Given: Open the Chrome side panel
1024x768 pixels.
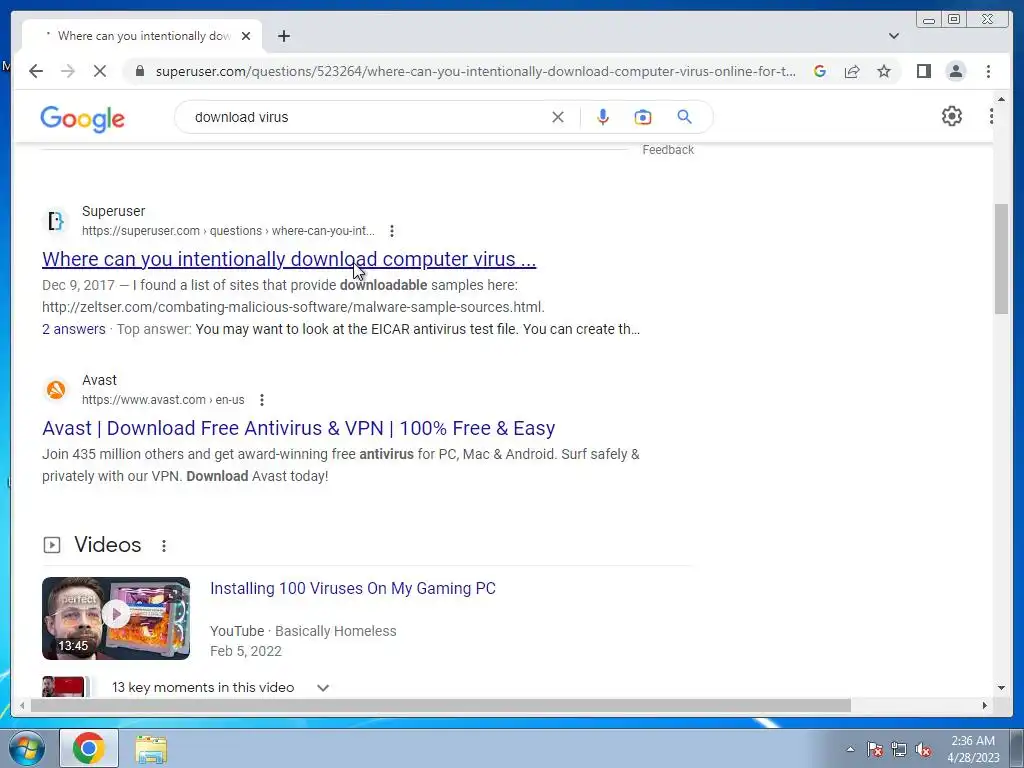Looking at the screenshot, I should coord(923,71).
